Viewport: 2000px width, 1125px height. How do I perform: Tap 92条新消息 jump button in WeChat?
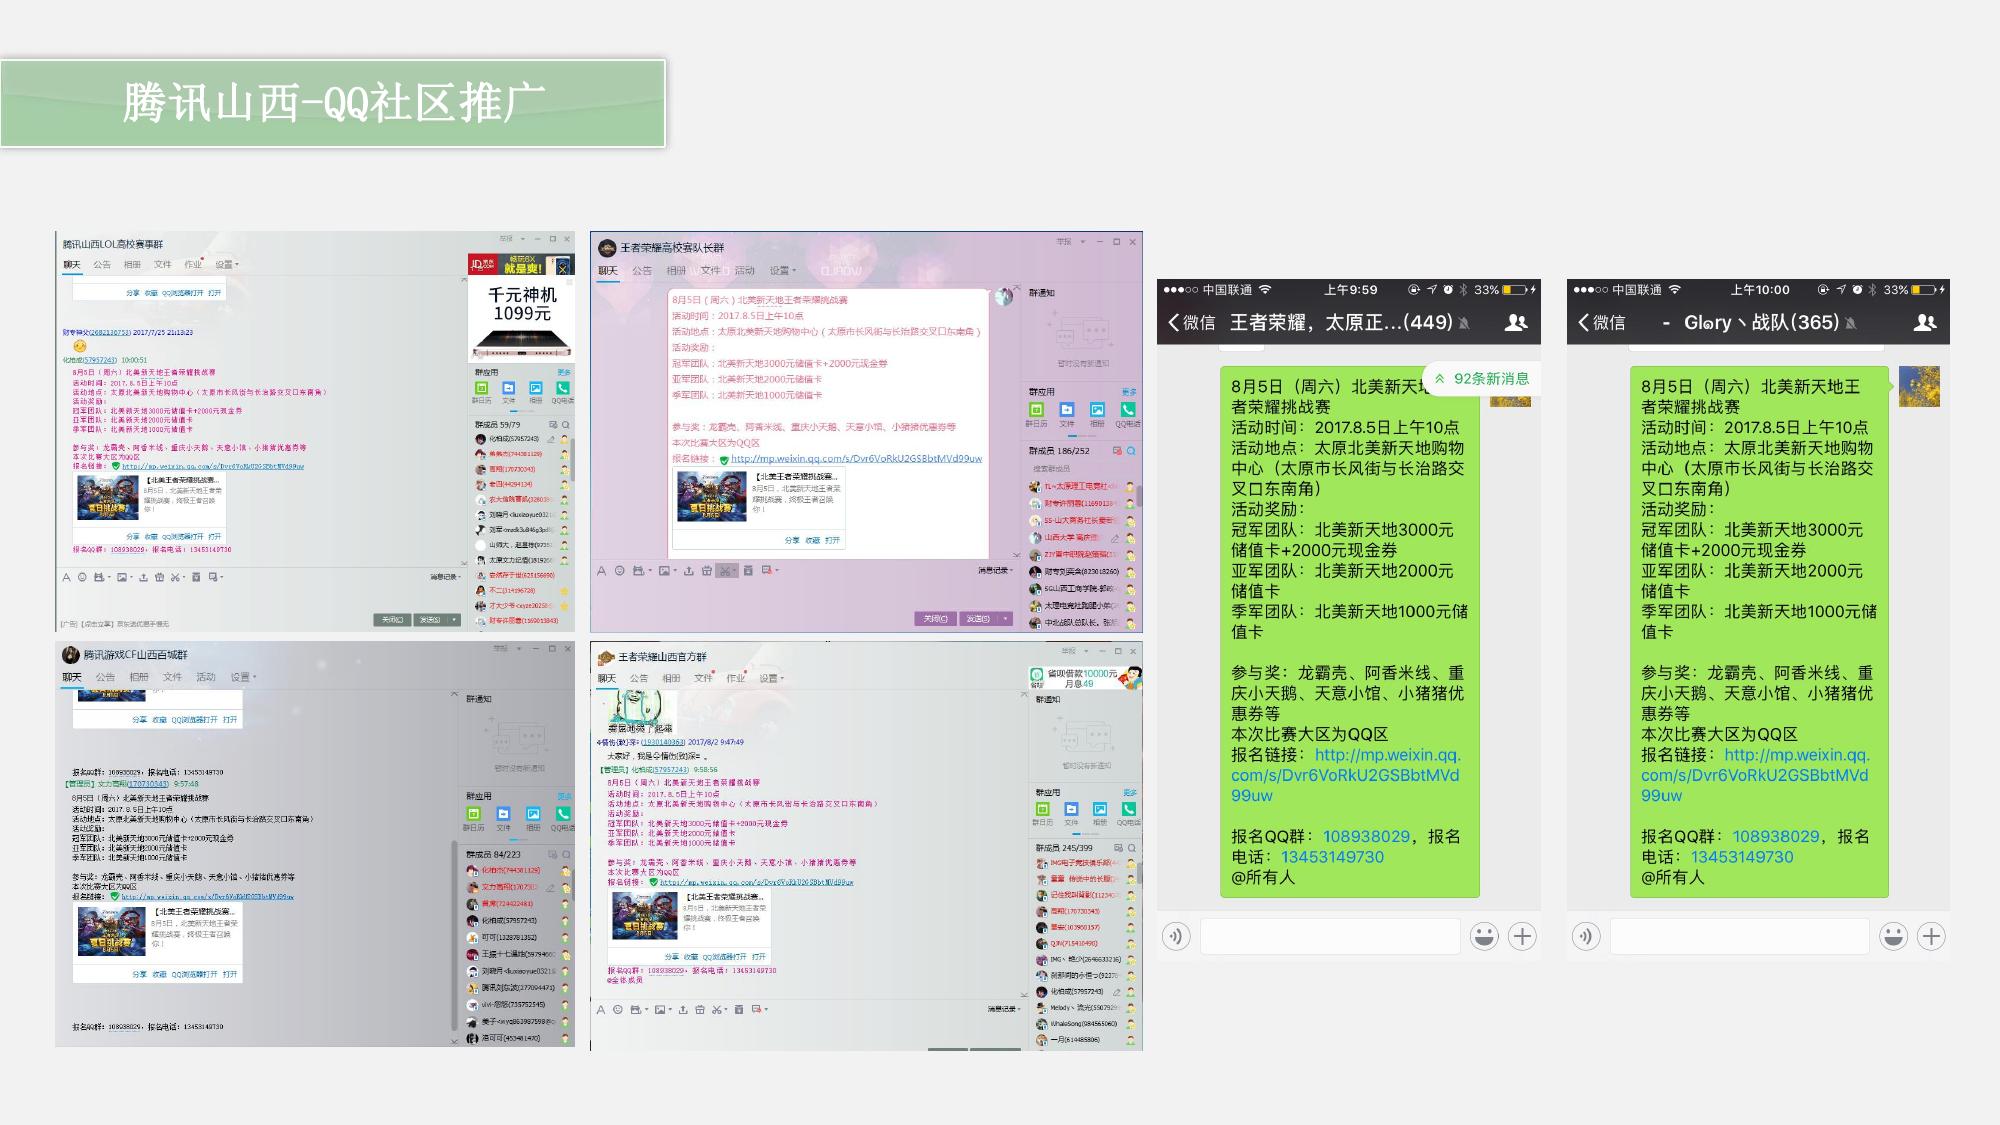[x=1482, y=378]
